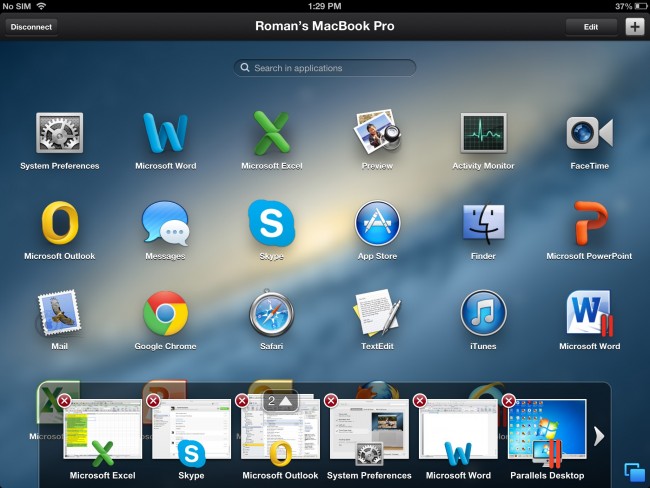Open TextEdit
Viewport: 650px width, 488px height.
pos(376,313)
